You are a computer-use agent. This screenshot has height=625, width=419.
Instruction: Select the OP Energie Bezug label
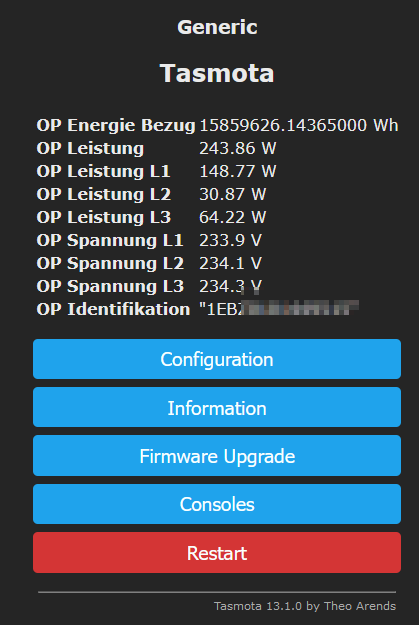[x=116, y=125]
